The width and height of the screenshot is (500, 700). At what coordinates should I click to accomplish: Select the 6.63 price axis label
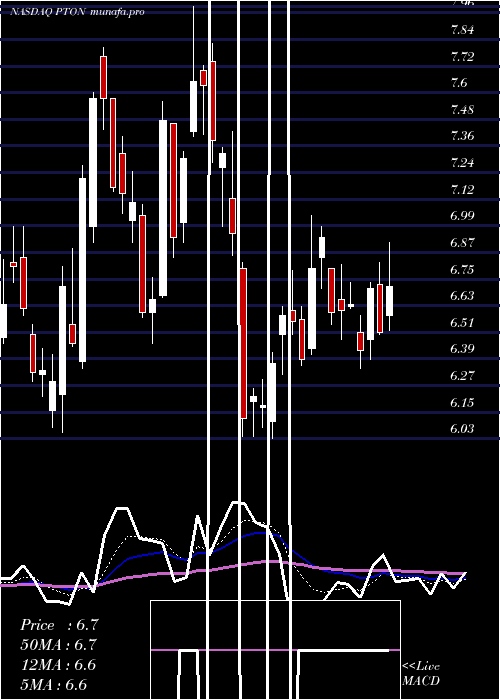coord(462,296)
